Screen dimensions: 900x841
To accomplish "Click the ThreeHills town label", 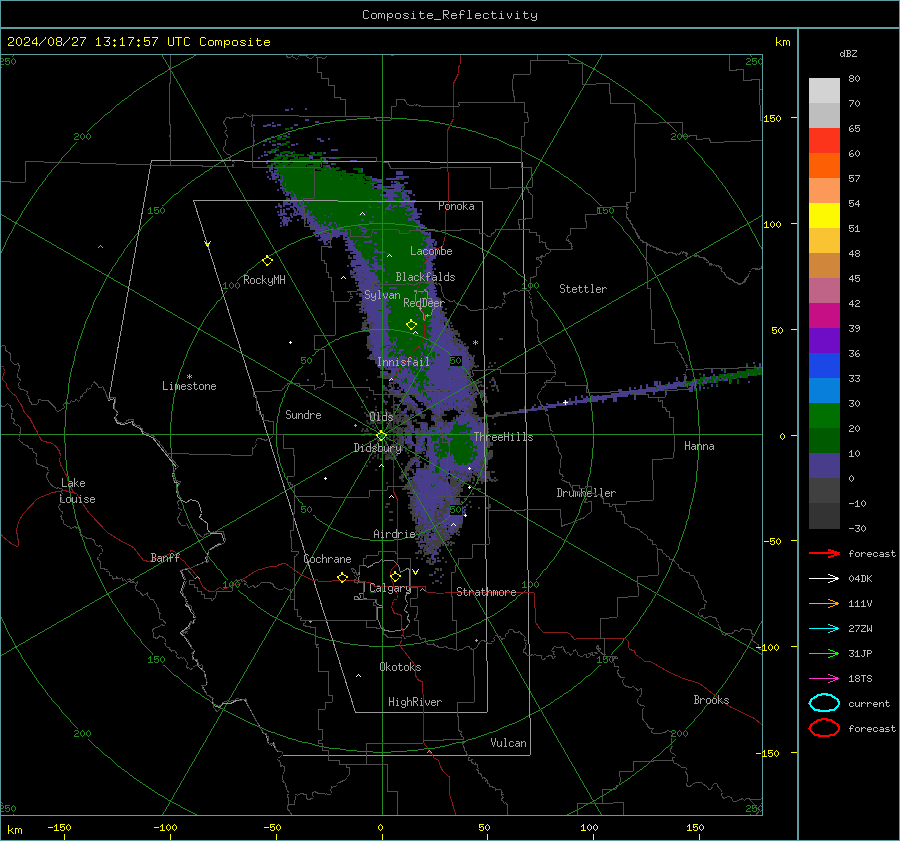I will (503, 437).
